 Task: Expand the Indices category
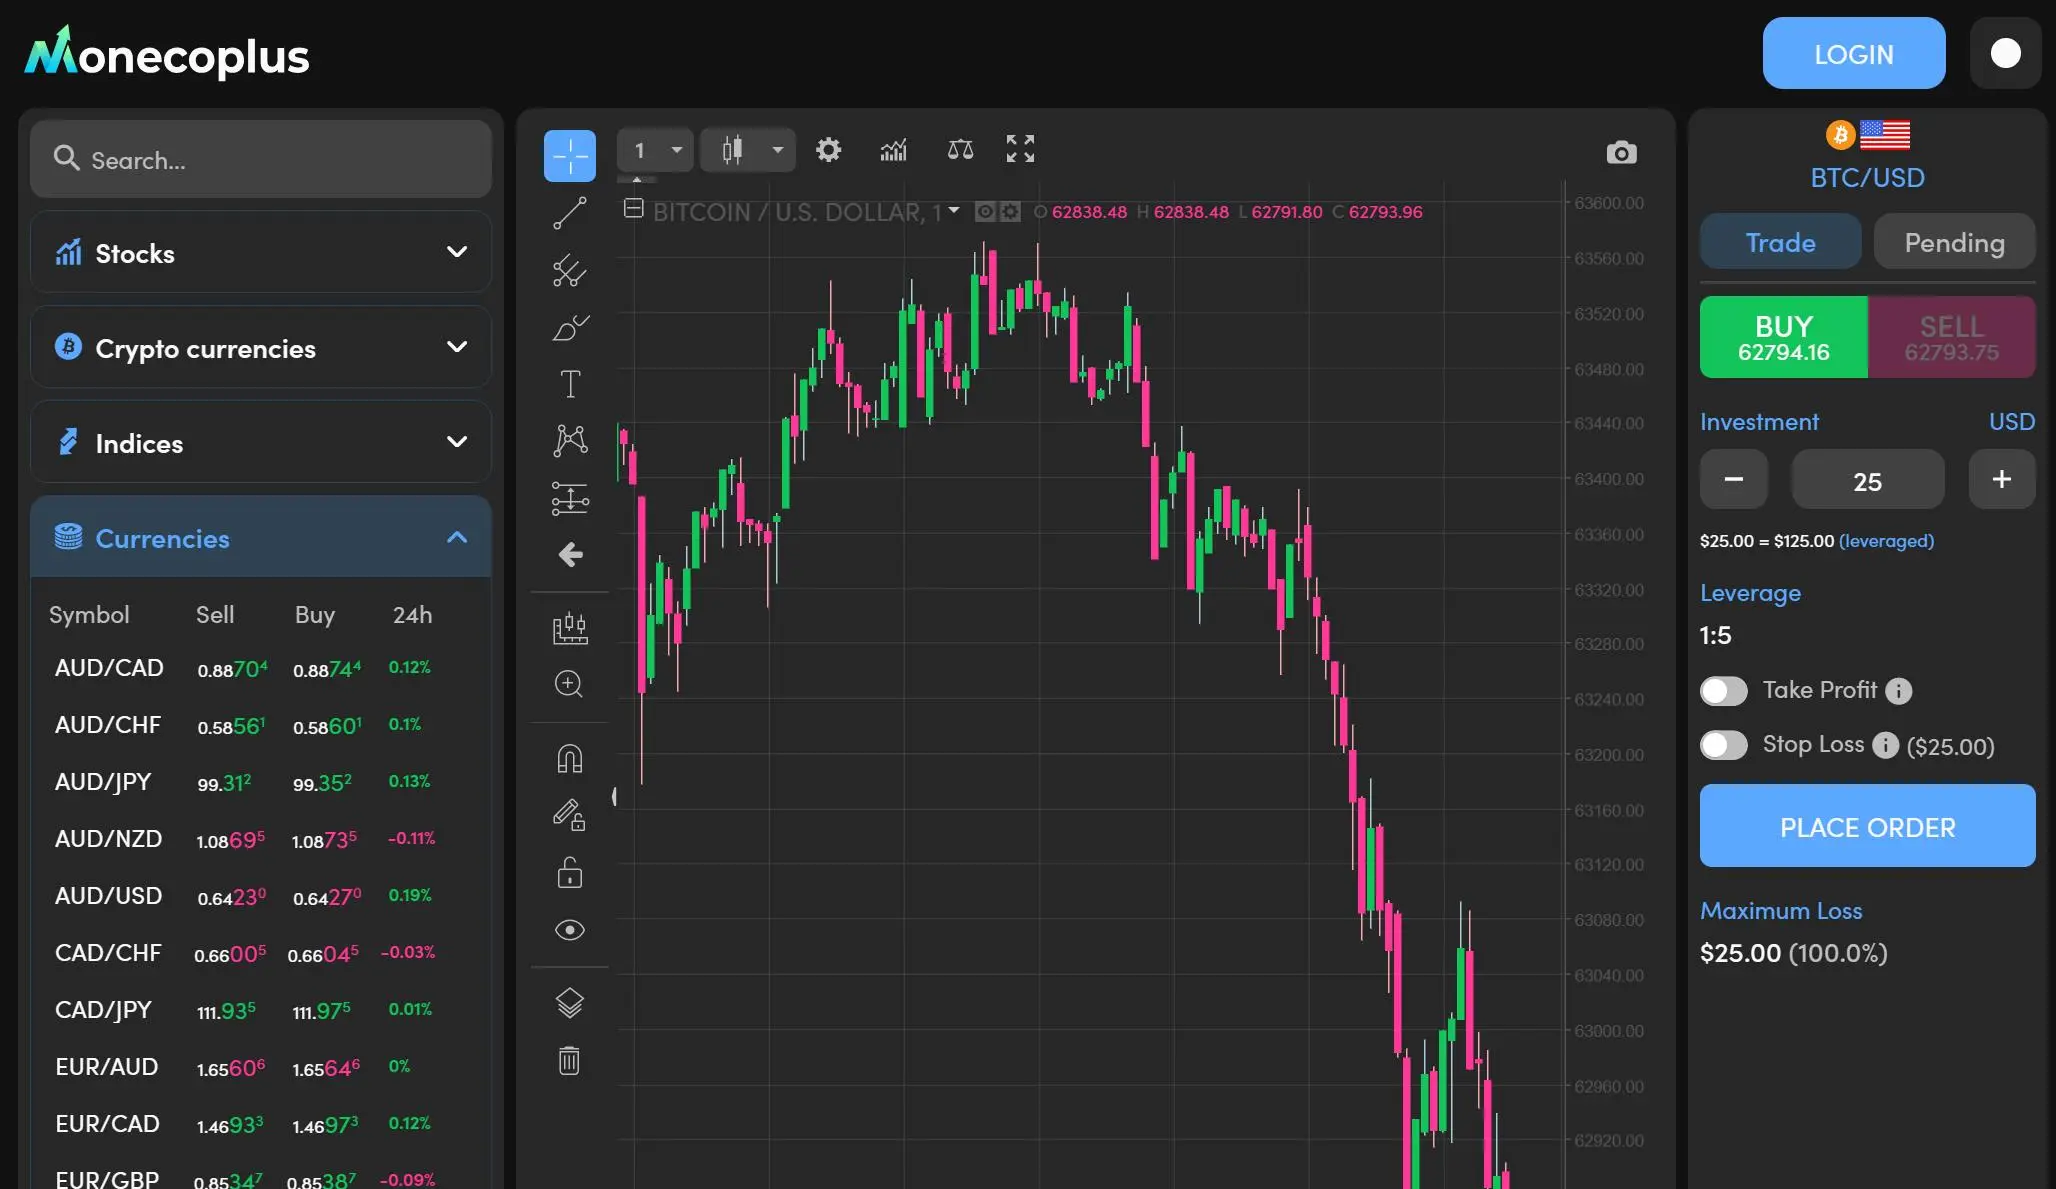[261, 443]
